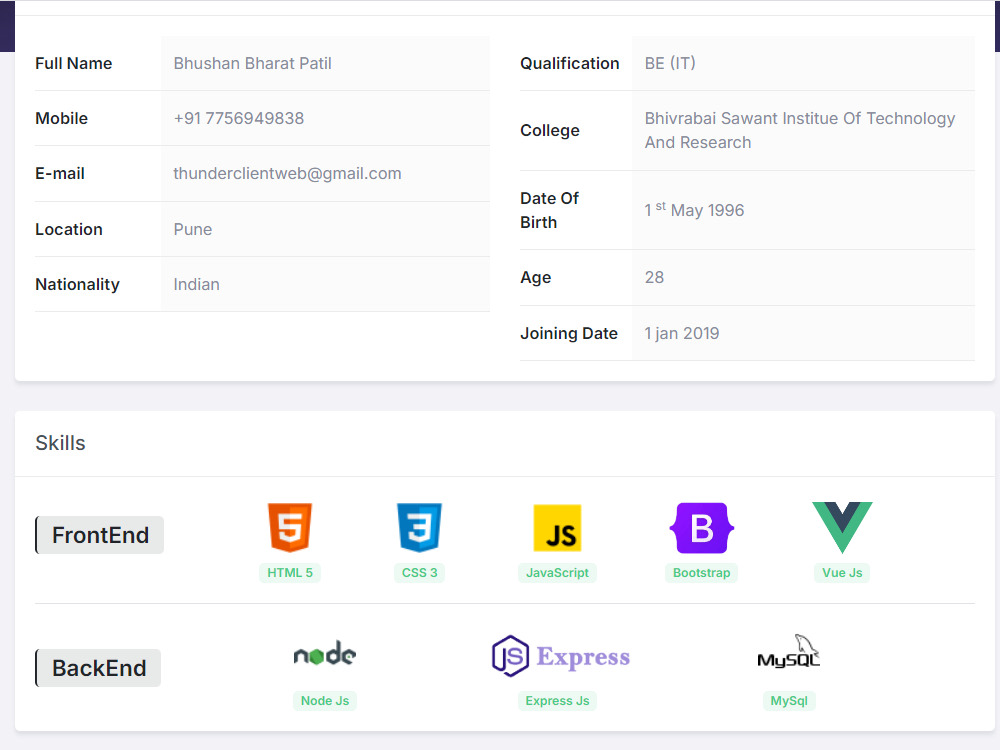Click the College field label

click(550, 130)
